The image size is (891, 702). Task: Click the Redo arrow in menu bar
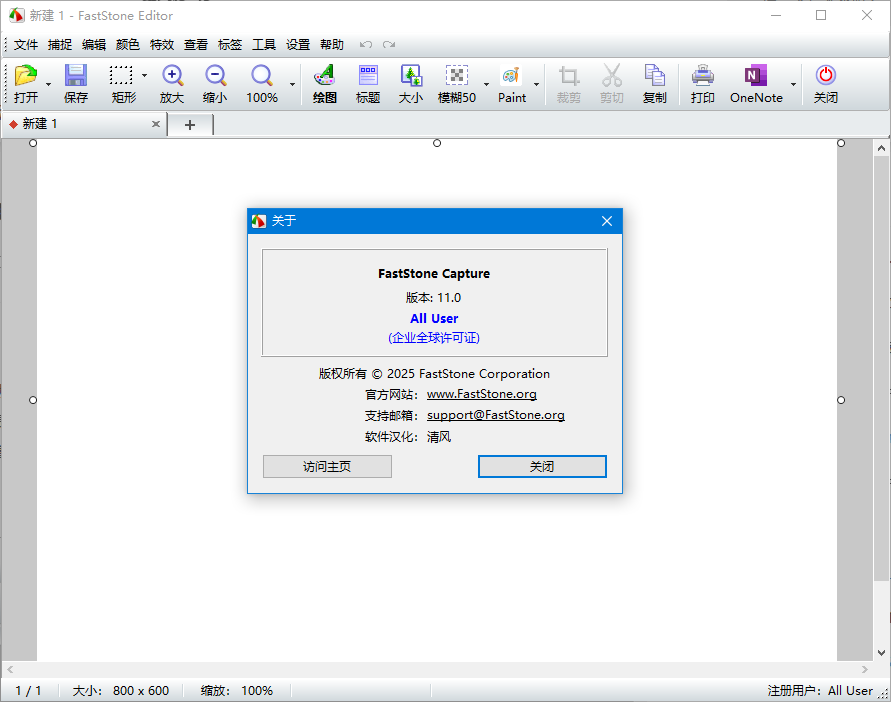pyautogui.click(x=389, y=44)
